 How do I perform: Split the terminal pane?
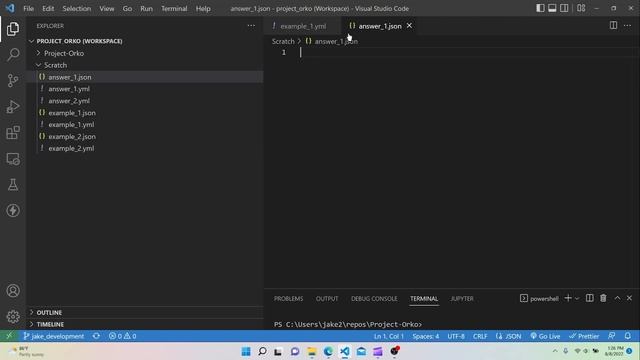tap(590, 298)
